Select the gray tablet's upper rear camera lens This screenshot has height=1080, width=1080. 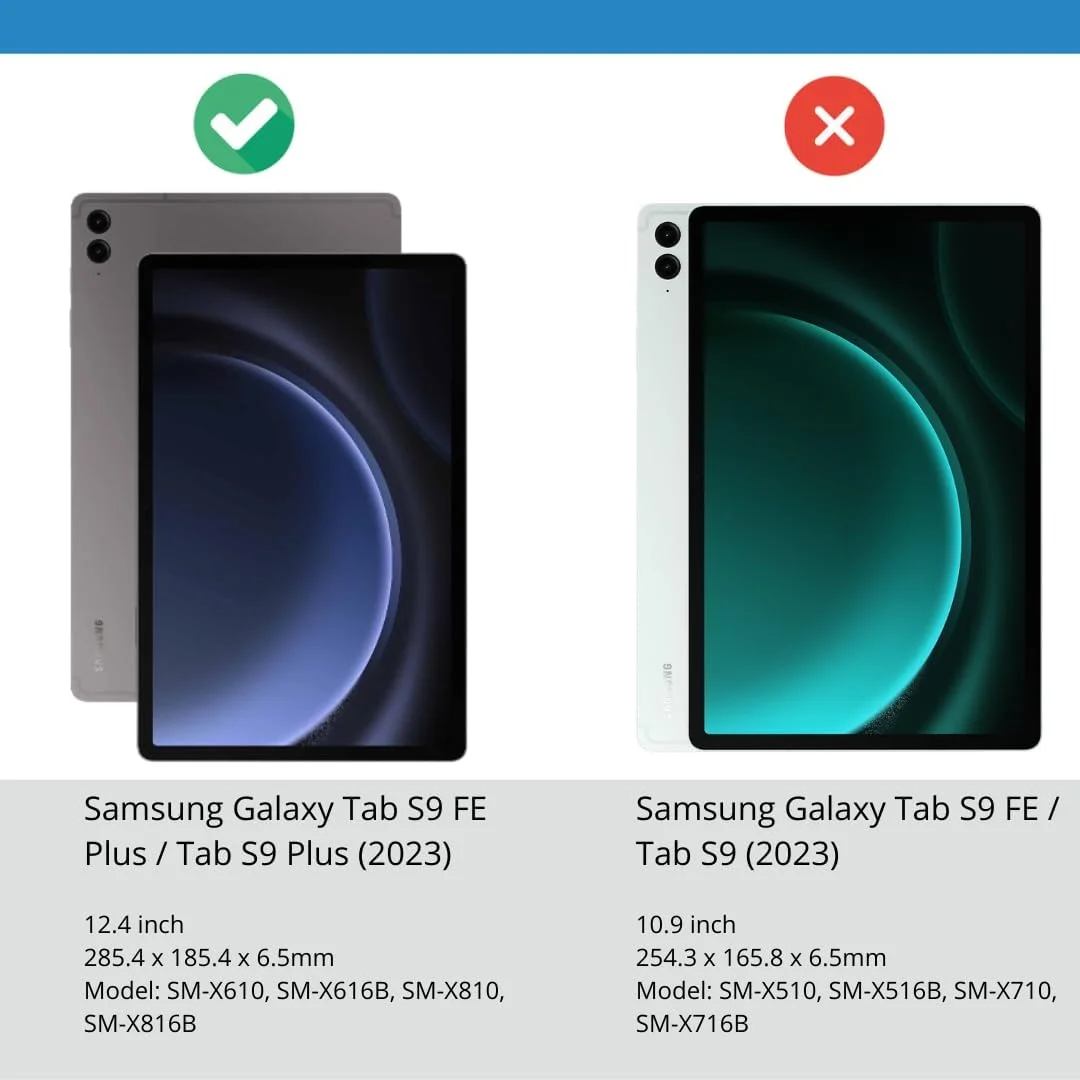click(99, 222)
